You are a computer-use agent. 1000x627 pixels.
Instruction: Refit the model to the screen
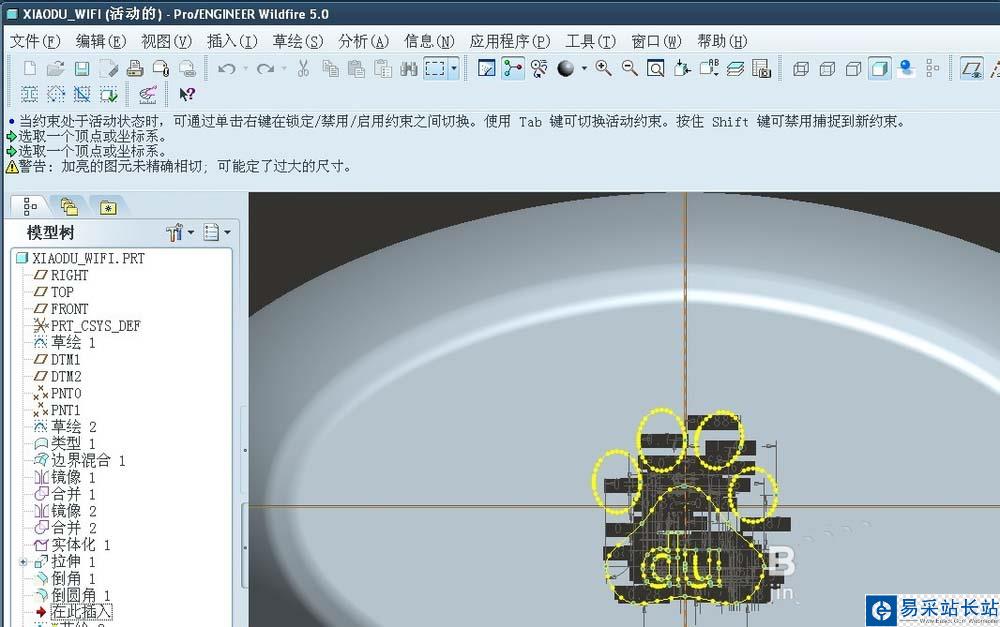(656, 68)
